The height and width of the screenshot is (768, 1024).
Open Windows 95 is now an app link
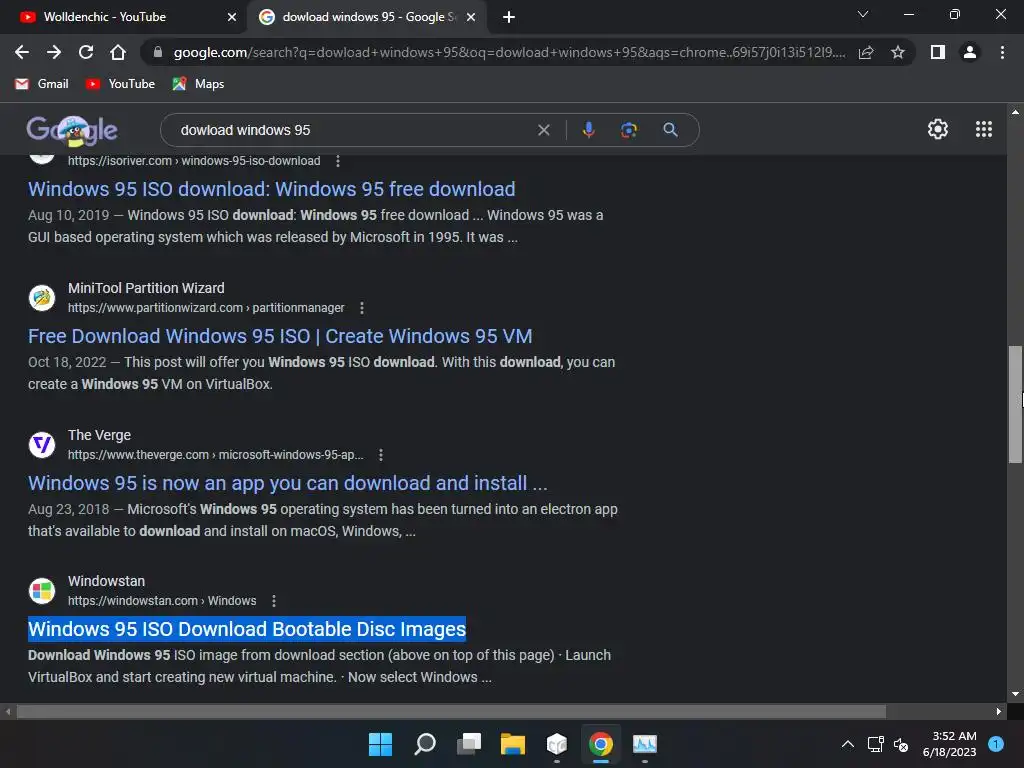287,483
